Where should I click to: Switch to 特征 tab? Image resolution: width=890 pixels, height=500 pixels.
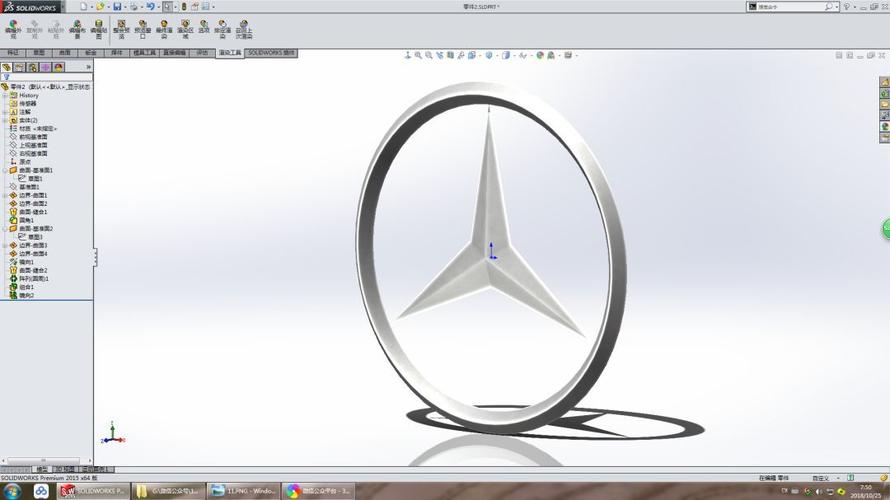(13, 53)
